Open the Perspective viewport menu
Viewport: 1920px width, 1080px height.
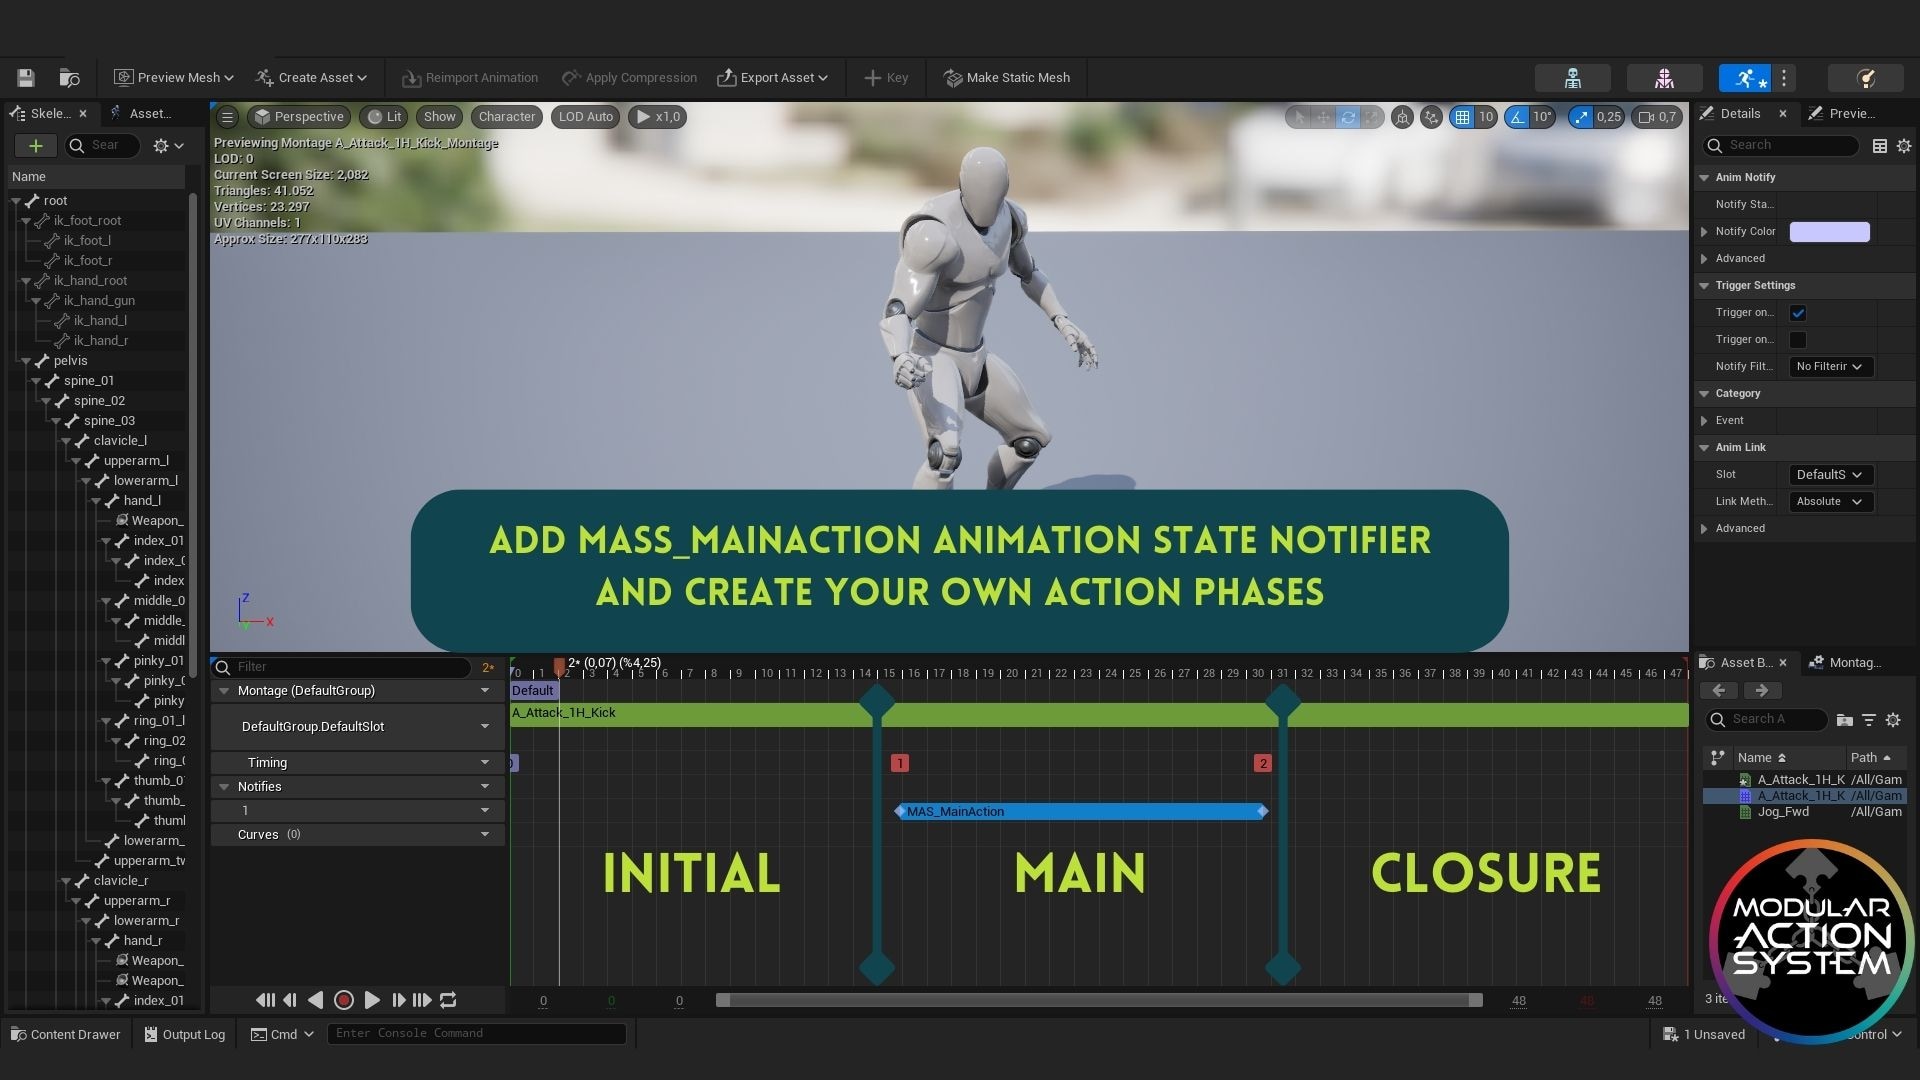tap(298, 117)
